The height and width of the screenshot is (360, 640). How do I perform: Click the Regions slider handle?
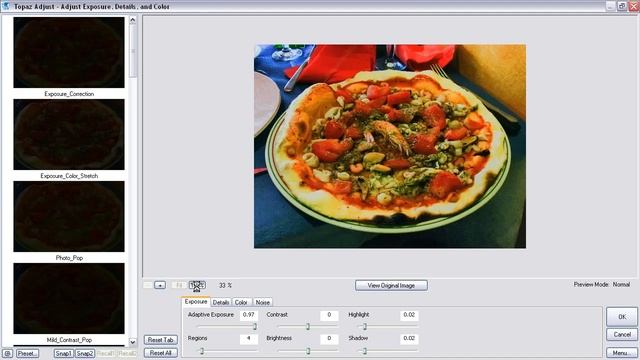202,351
